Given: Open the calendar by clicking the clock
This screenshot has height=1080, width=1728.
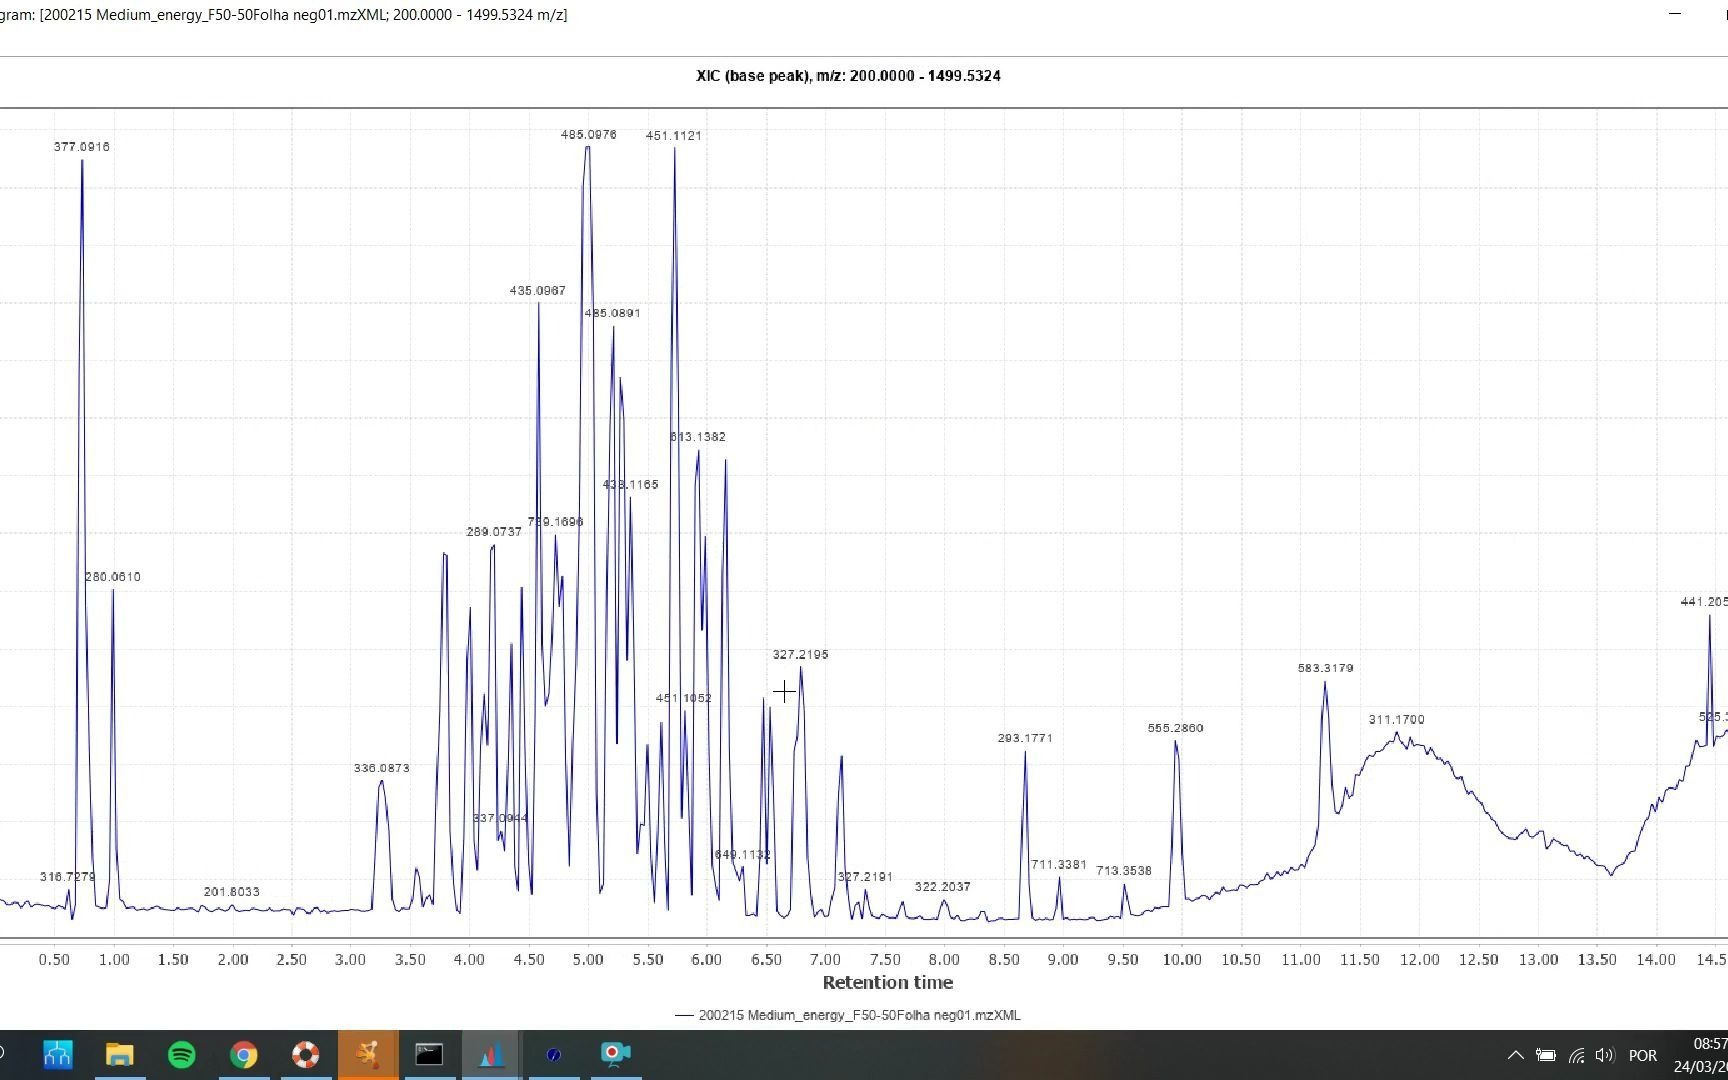Looking at the screenshot, I should pyautogui.click(x=1698, y=1055).
